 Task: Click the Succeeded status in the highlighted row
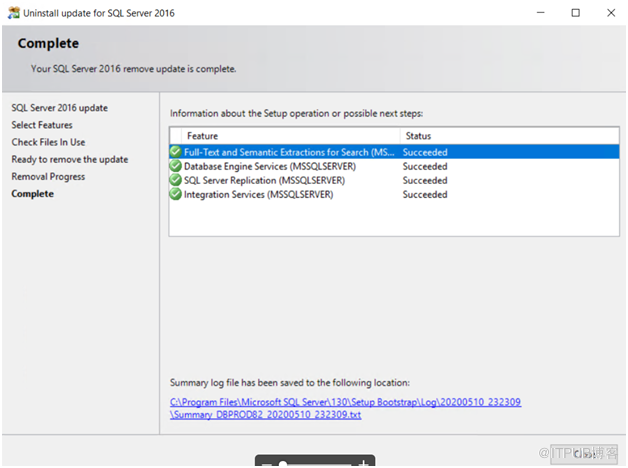tap(425, 152)
